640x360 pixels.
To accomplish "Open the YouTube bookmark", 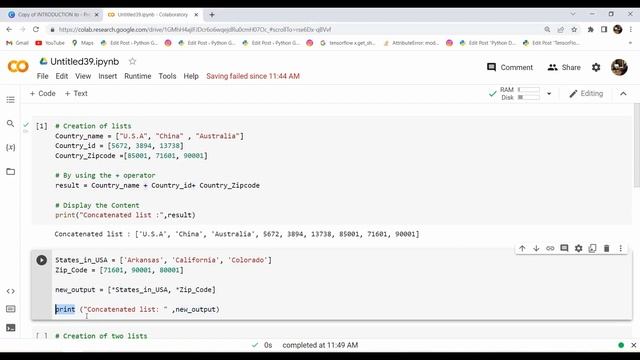I will pyautogui.click(x=50, y=43).
